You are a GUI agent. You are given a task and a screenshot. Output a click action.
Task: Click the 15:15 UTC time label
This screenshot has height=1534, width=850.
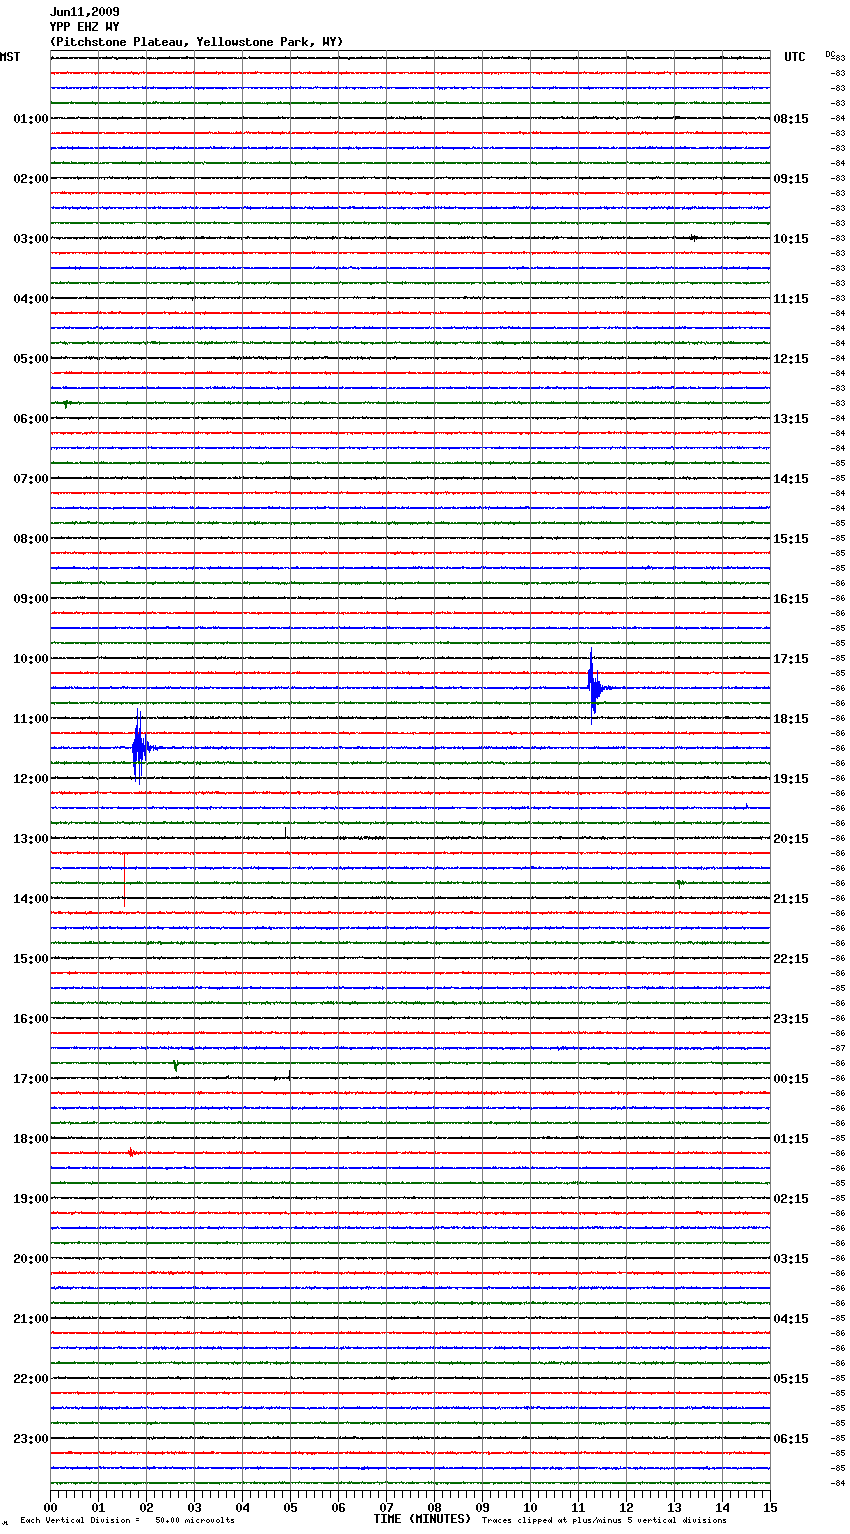(791, 539)
